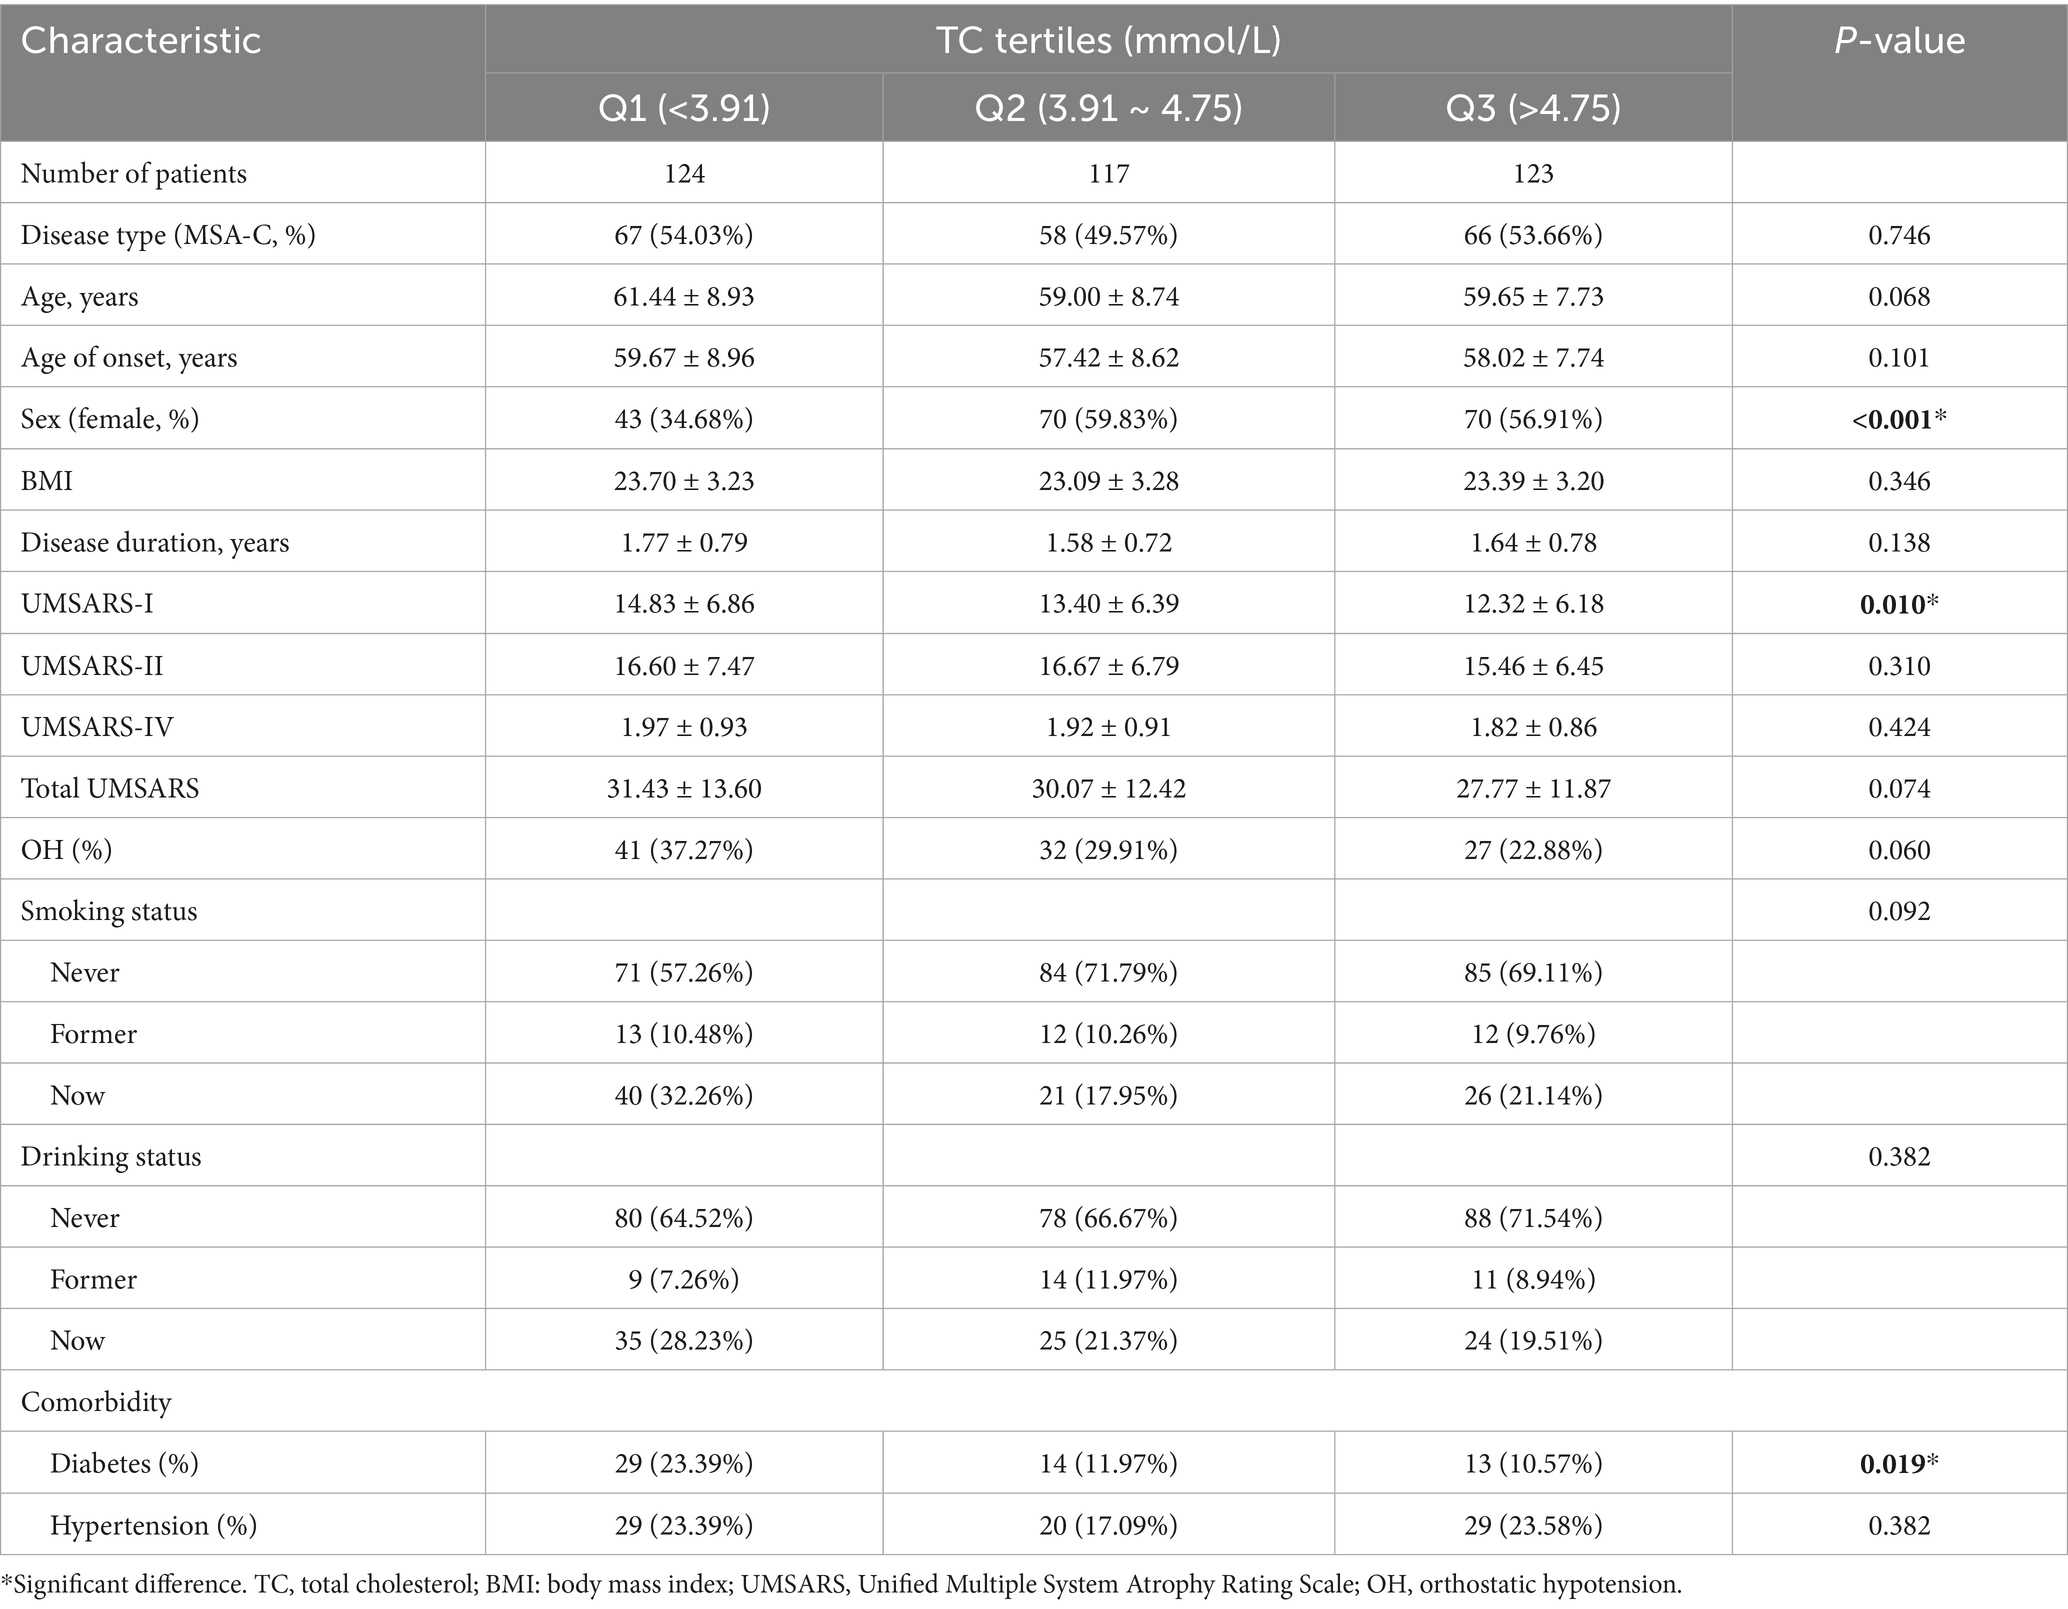Click the Hypertension (%) row label
The width and height of the screenshot is (2068, 1609).
(x=154, y=1526)
